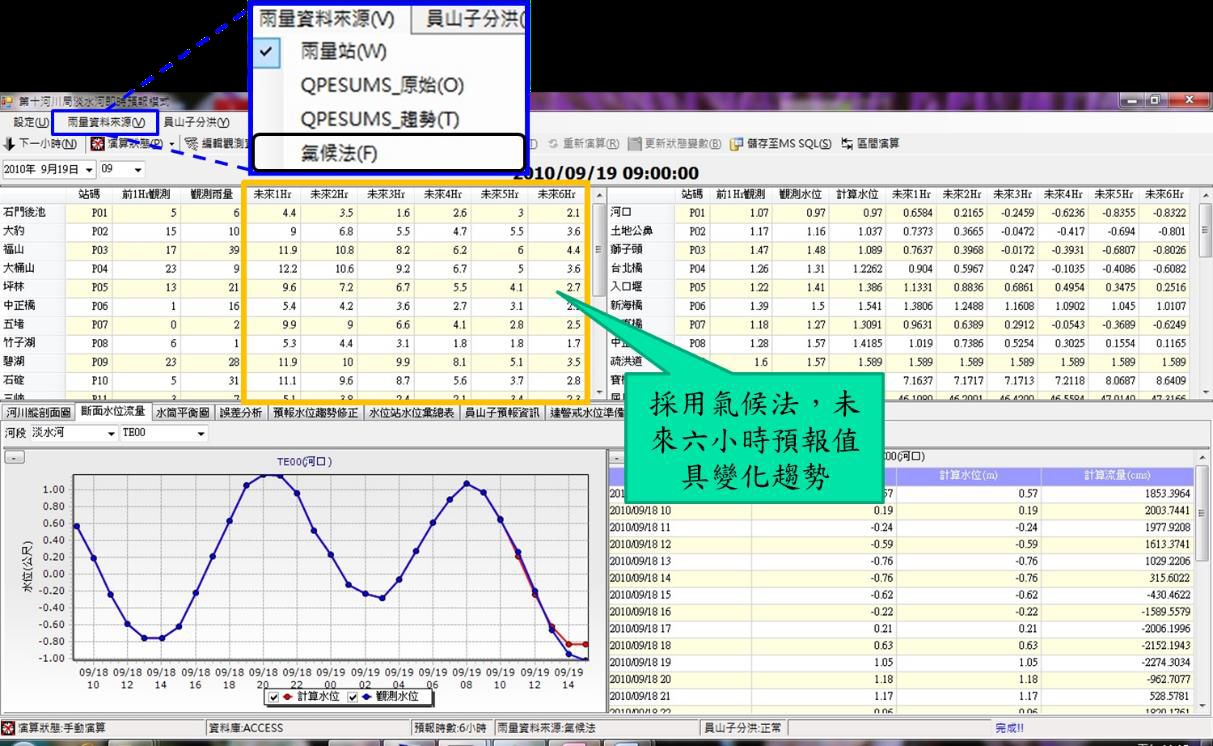
Task: Click the next-hour down-arrow icon
Action: tap(9, 144)
